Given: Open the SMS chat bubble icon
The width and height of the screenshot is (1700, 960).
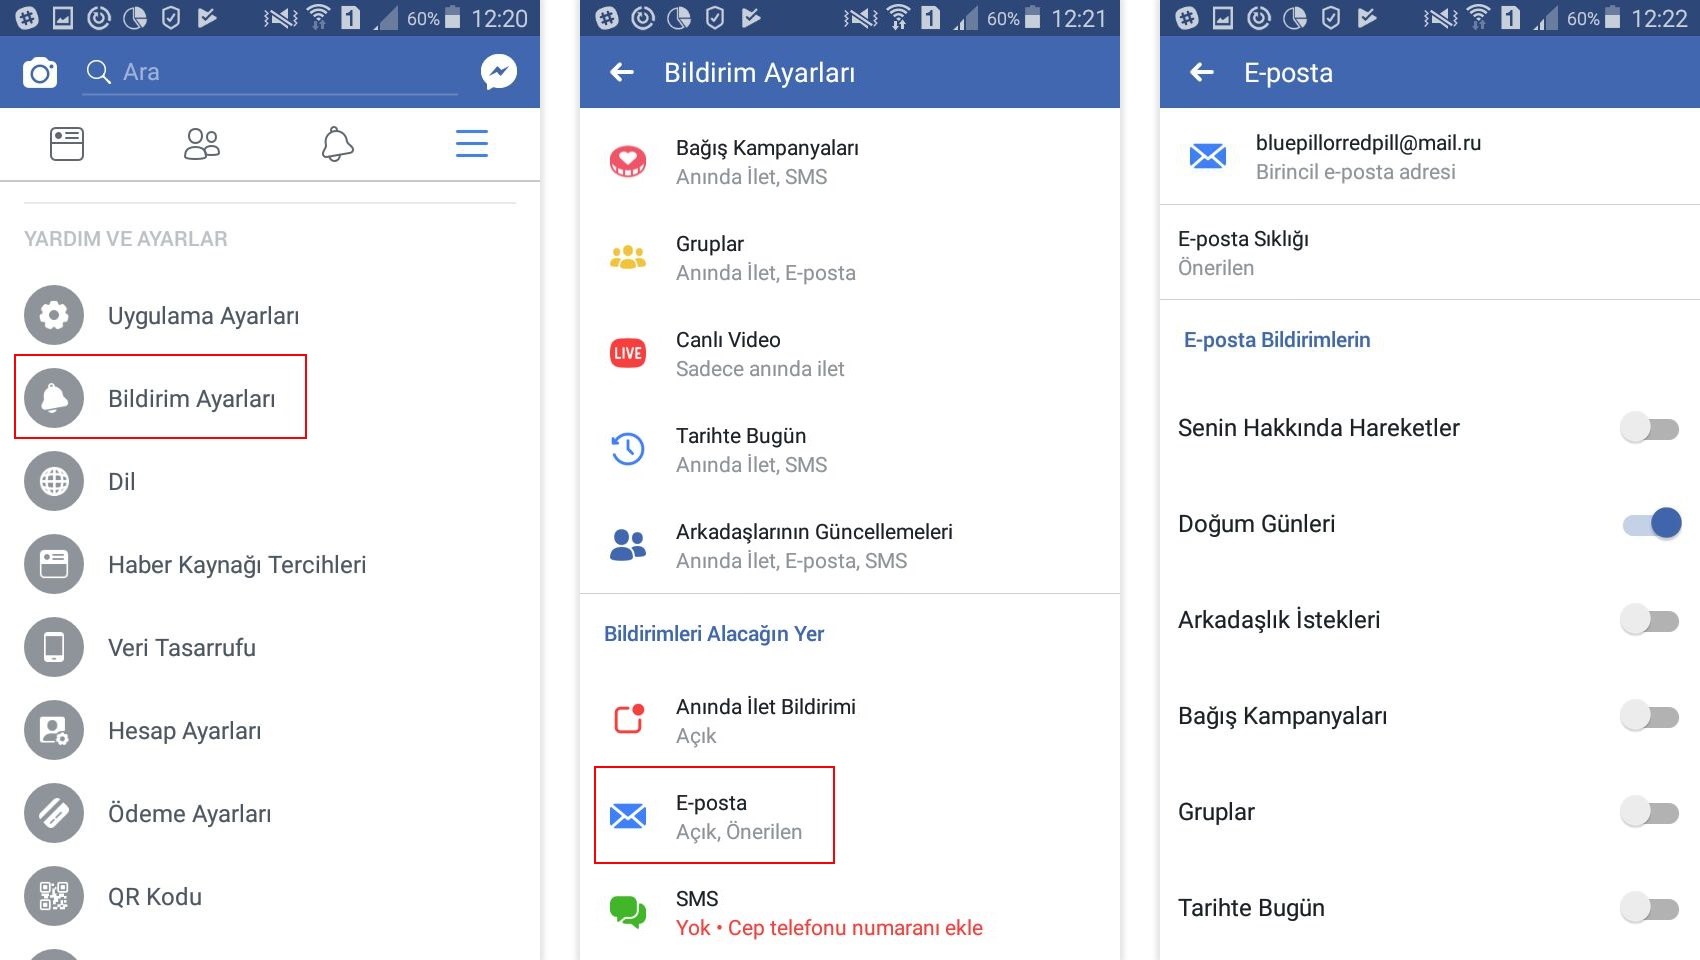Looking at the screenshot, I should pyautogui.click(x=628, y=912).
